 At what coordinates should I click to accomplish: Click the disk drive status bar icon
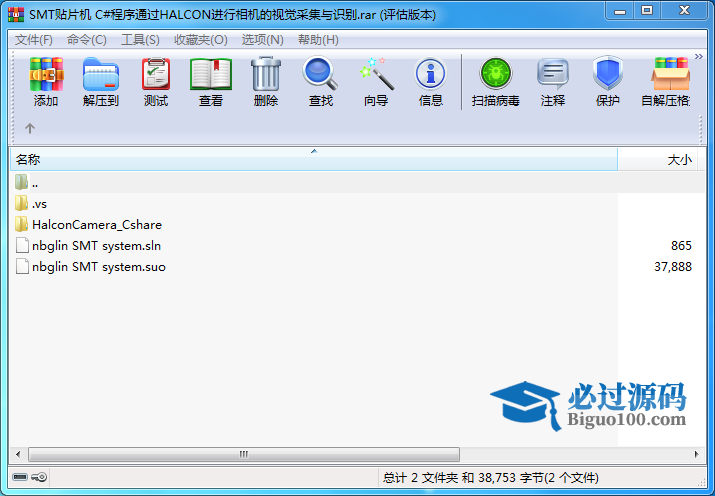click(21, 477)
